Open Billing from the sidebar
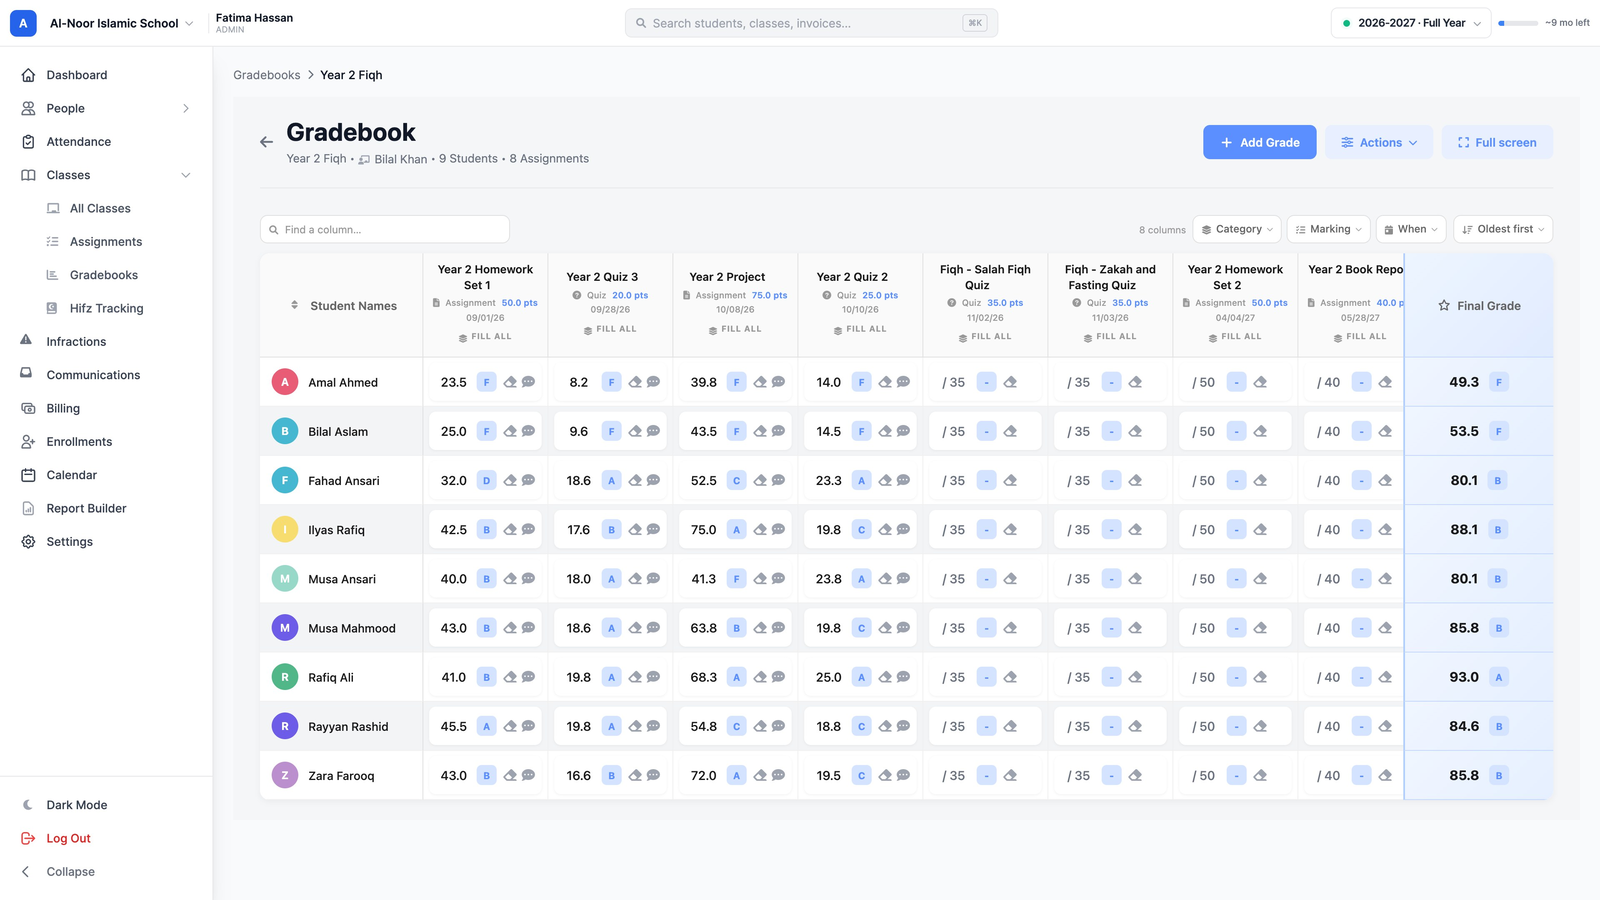This screenshot has width=1600, height=900. click(63, 408)
